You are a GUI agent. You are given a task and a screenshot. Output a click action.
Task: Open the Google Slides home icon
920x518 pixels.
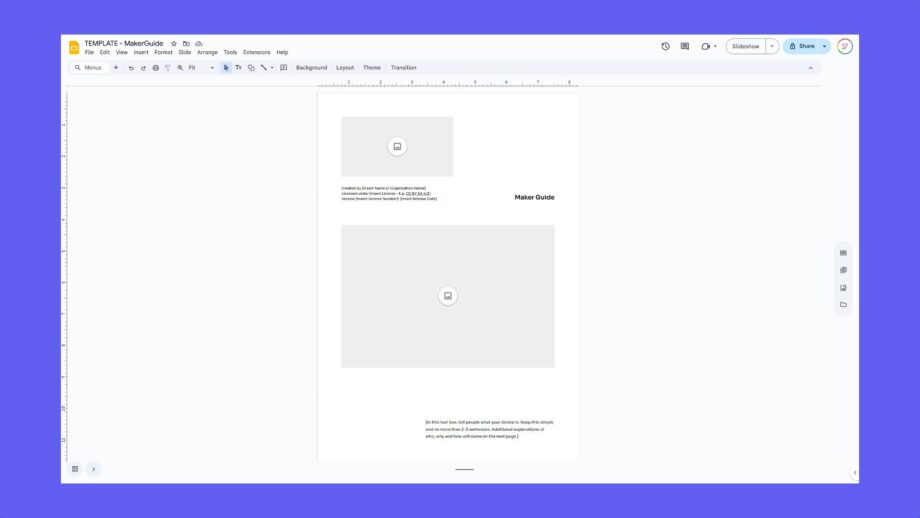pyautogui.click(x=74, y=48)
